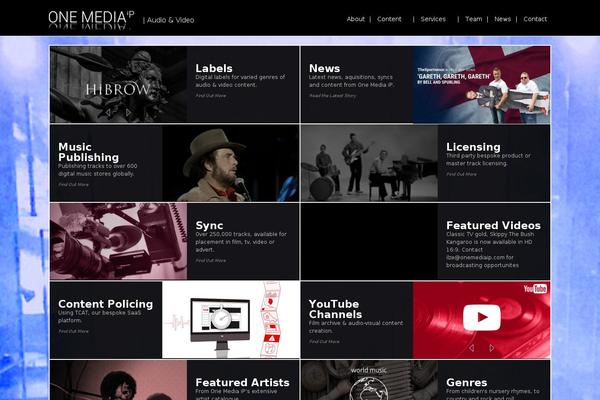Click Find Out More under Labels

tap(211, 96)
